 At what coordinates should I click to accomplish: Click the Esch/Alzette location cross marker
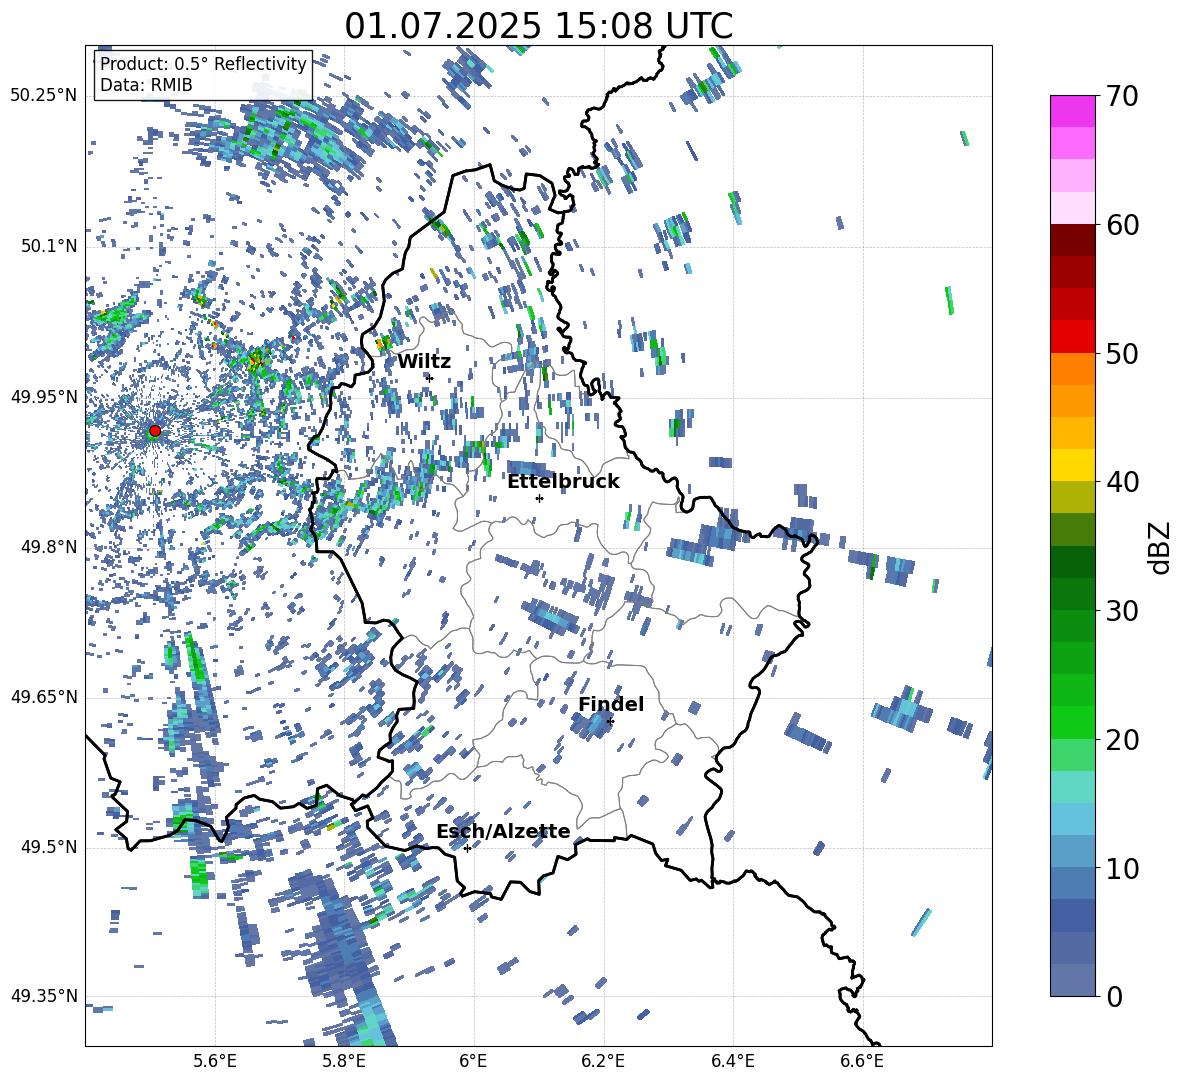point(467,848)
